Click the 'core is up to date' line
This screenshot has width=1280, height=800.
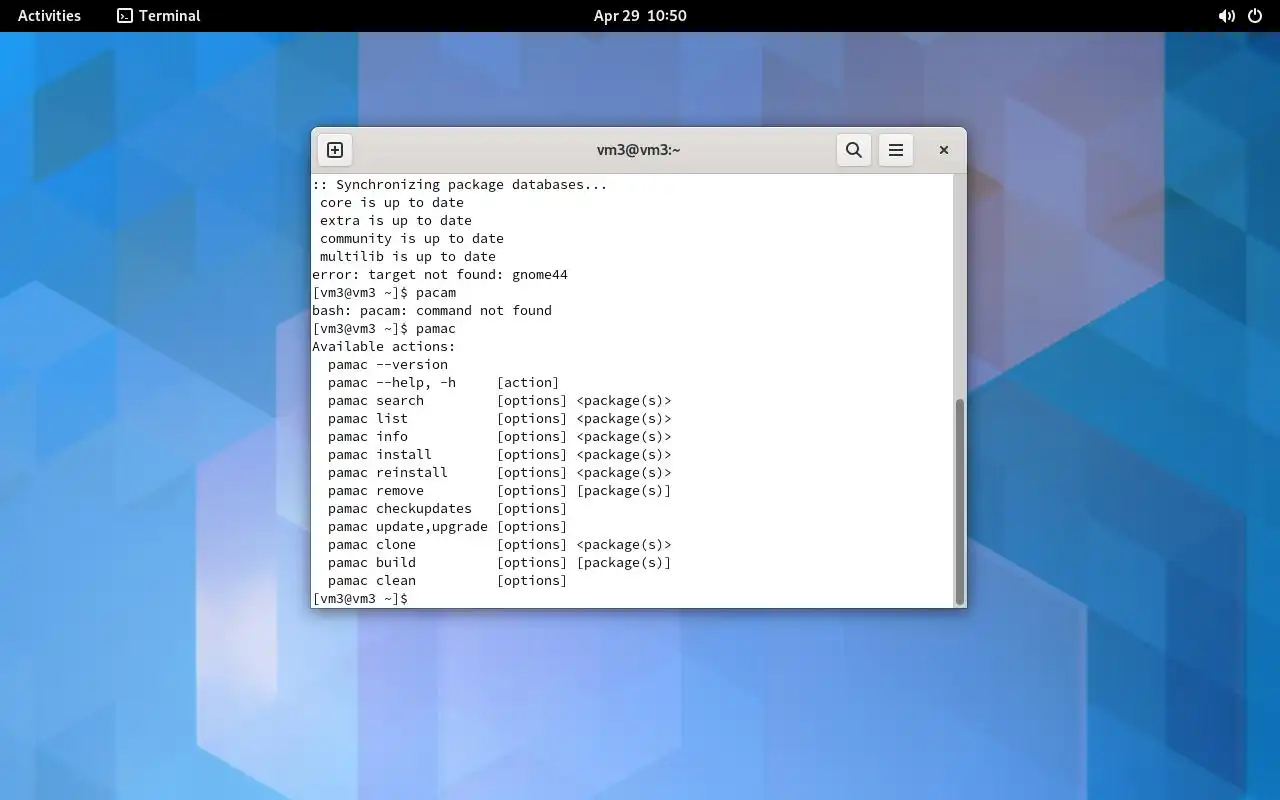click(392, 203)
